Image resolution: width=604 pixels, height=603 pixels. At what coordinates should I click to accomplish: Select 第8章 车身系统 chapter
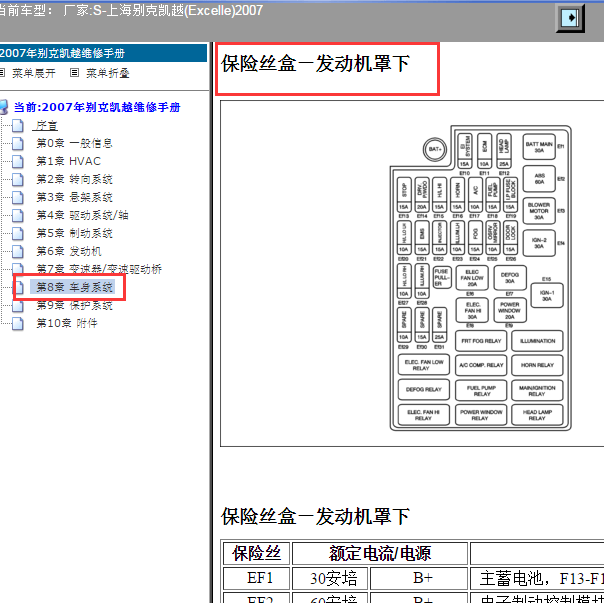[x=74, y=287]
